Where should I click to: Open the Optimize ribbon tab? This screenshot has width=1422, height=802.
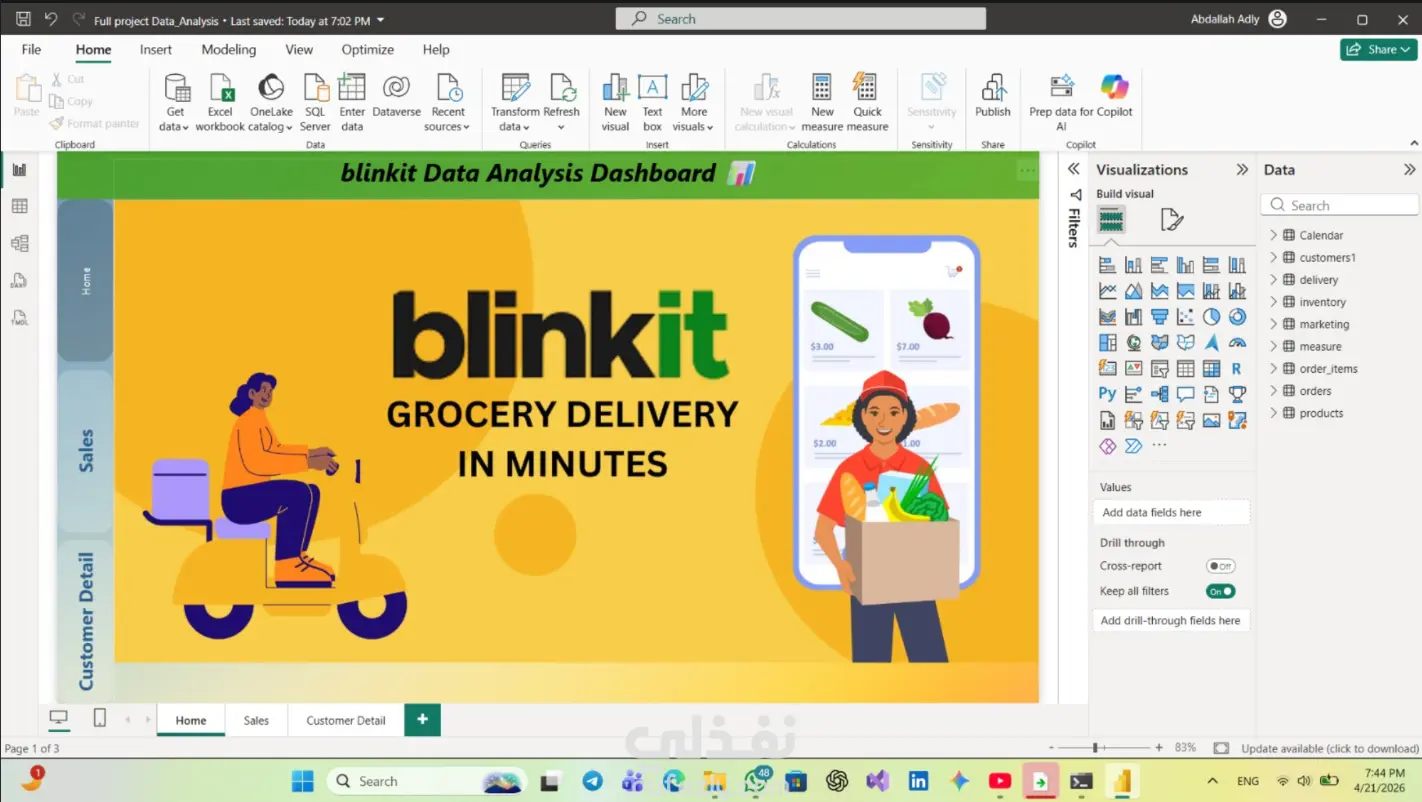[368, 49]
